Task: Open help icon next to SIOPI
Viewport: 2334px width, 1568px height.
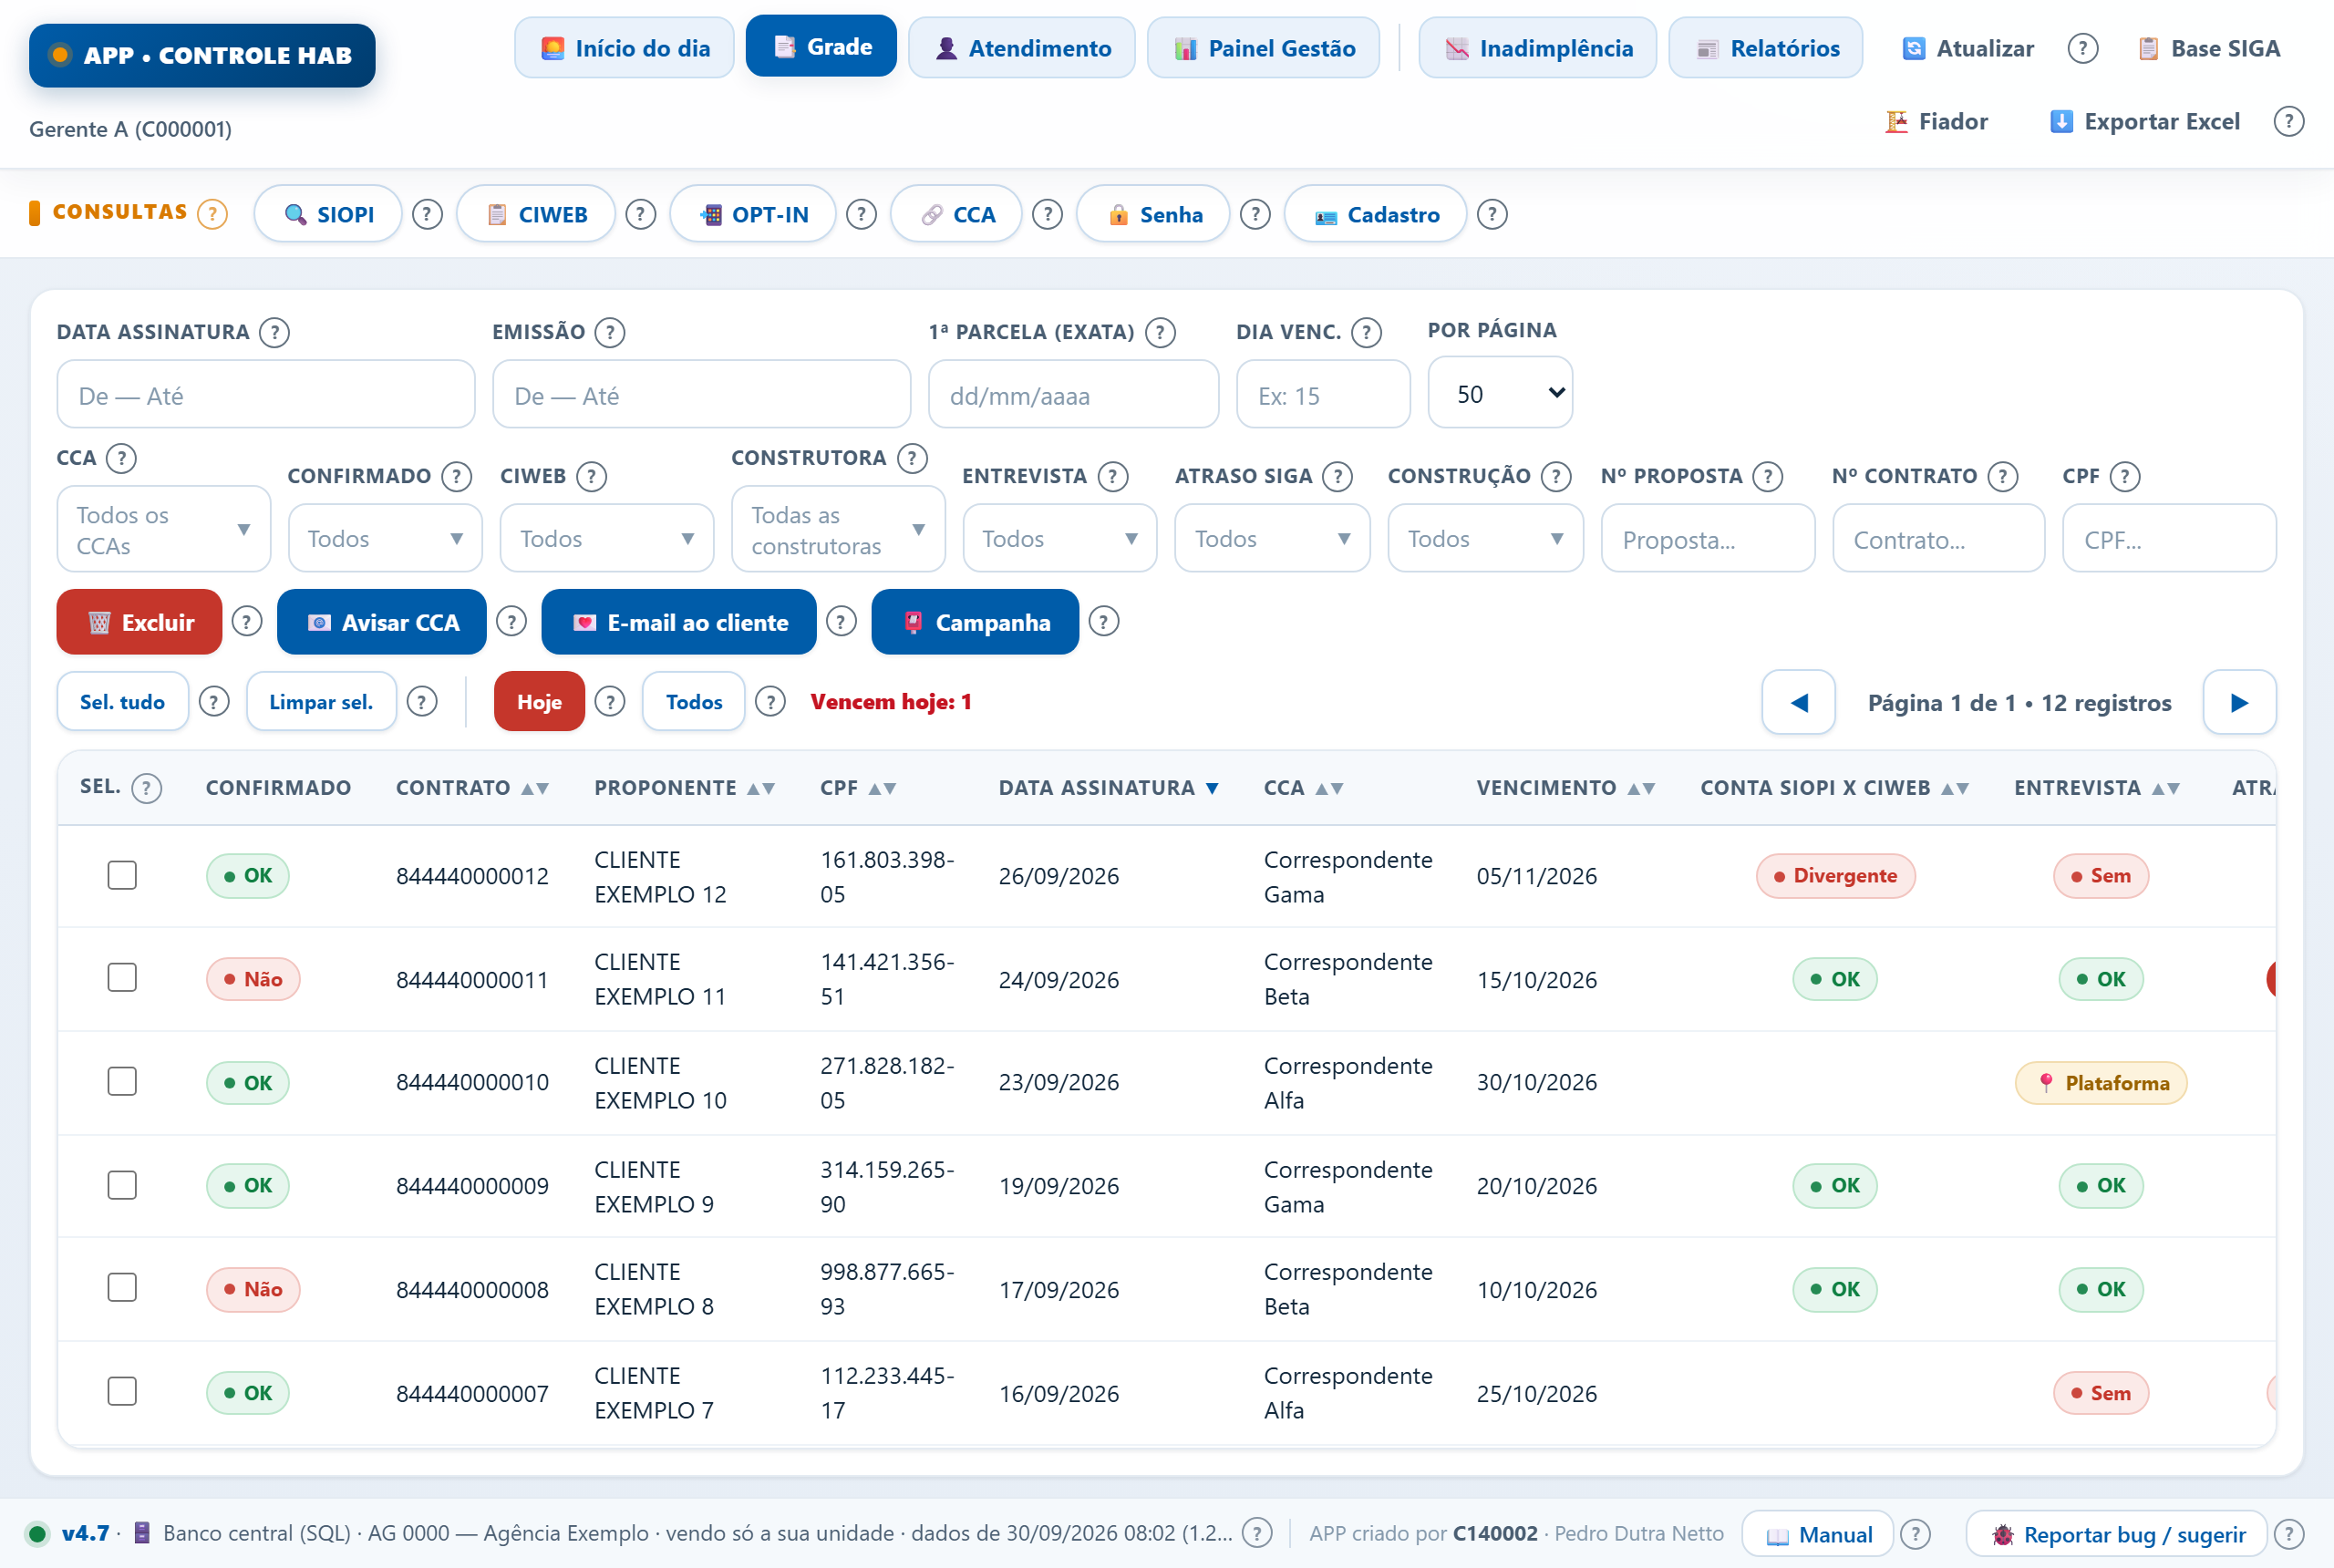Action: [x=427, y=214]
